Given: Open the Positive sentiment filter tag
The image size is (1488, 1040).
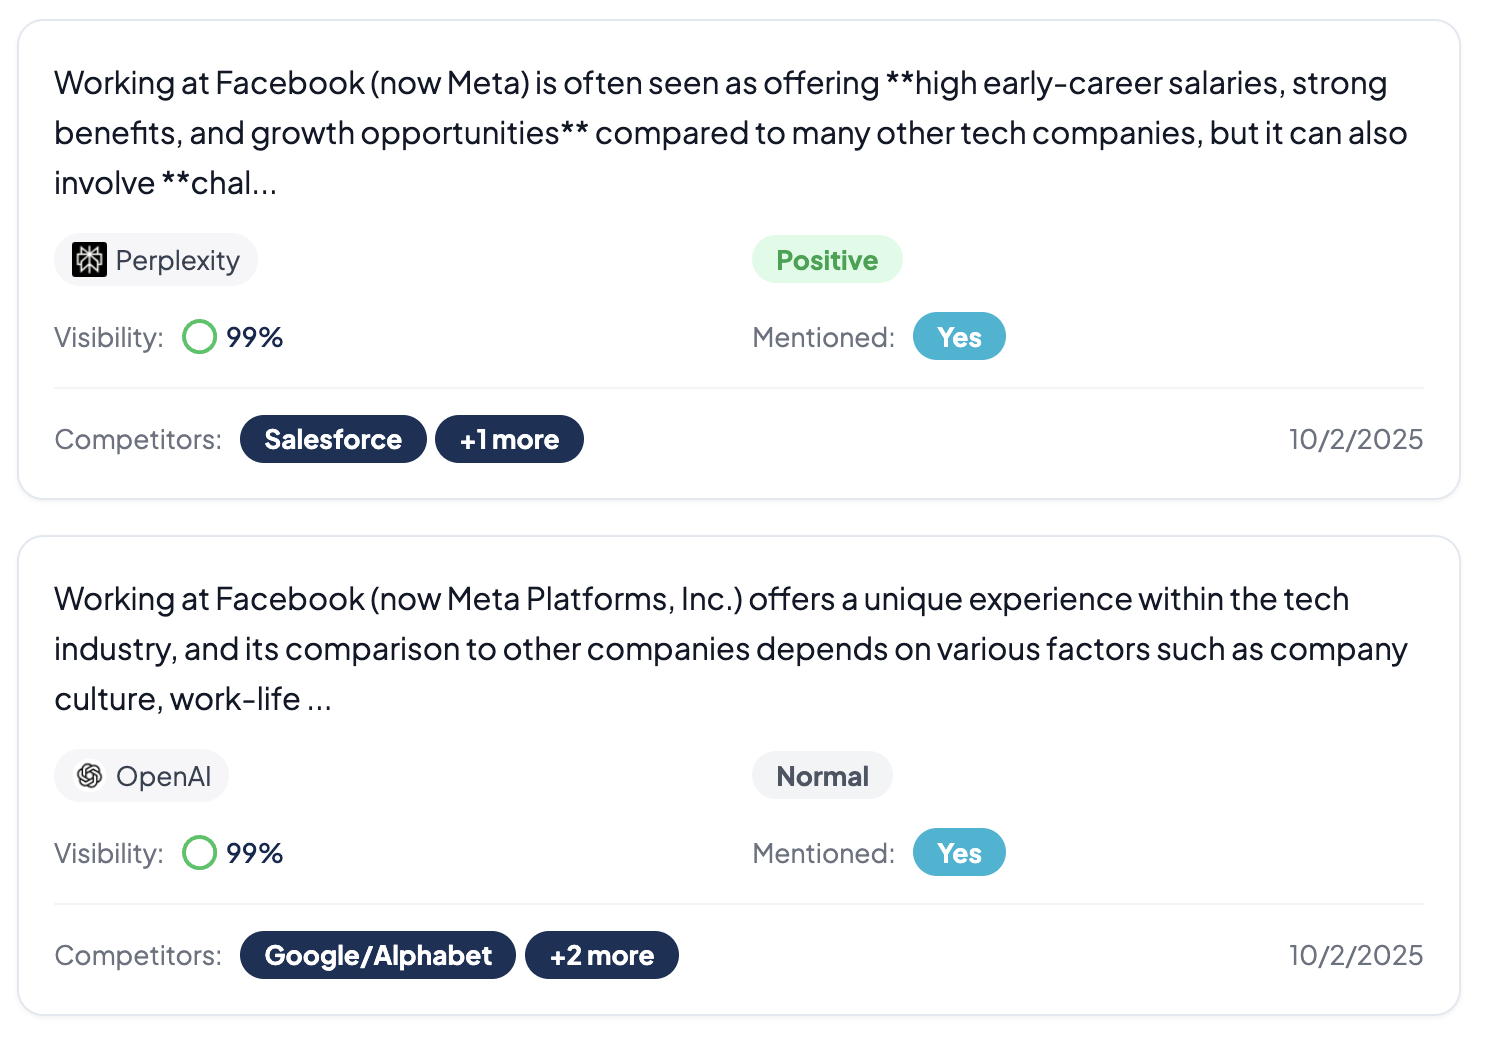Looking at the screenshot, I should pos(827,259).
